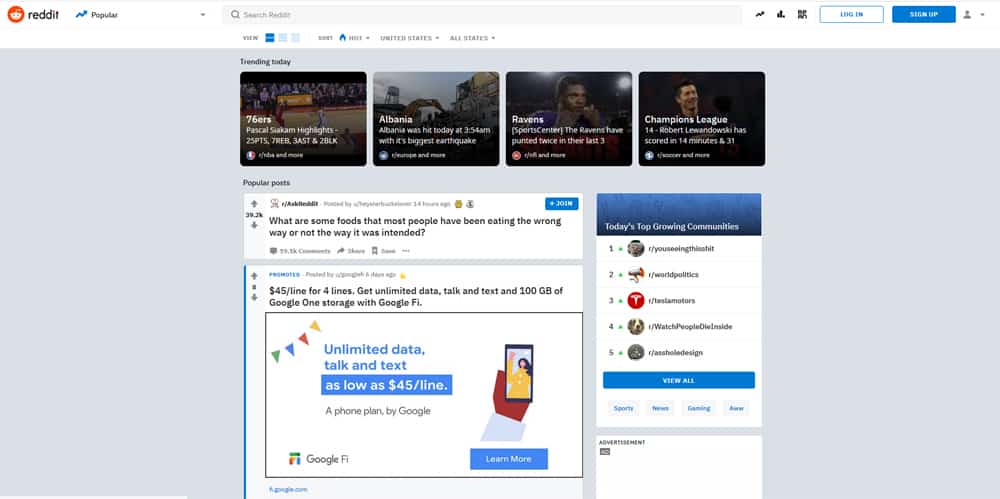This screenshot has width=1000, height=499.
Task: Click the r/nba and more link
Action: point(279,155)
